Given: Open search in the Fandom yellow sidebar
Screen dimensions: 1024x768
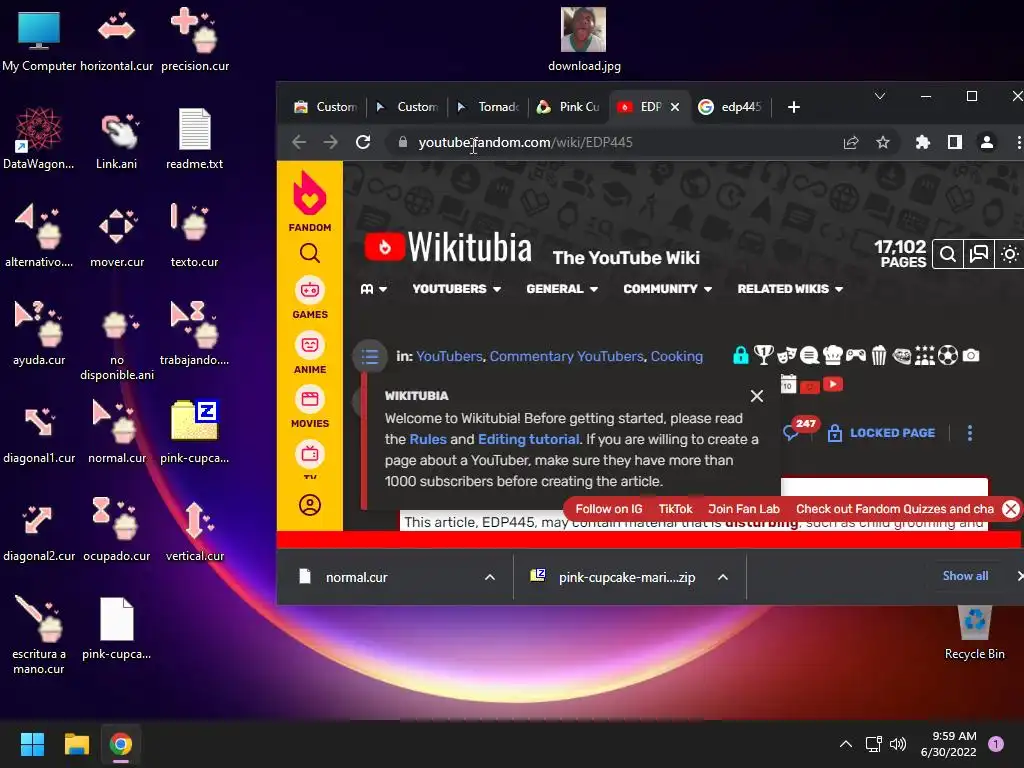Looking at the screenshot, I should click(310, 253).
